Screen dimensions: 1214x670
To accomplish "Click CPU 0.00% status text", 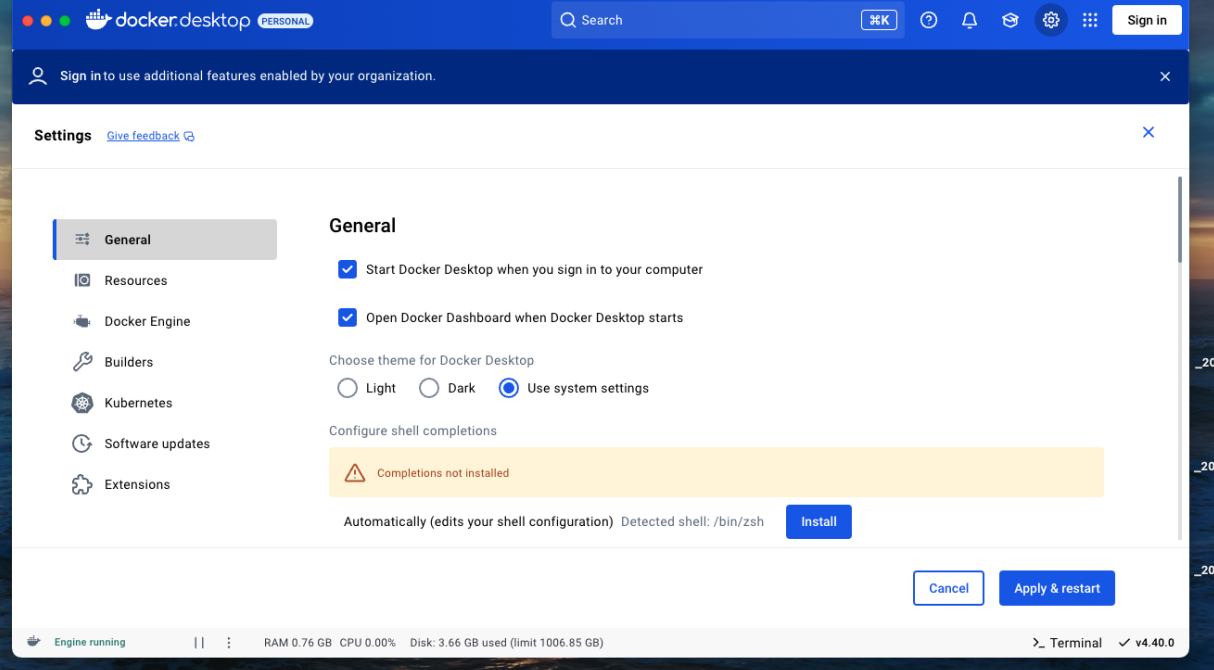I will [368, 643].
